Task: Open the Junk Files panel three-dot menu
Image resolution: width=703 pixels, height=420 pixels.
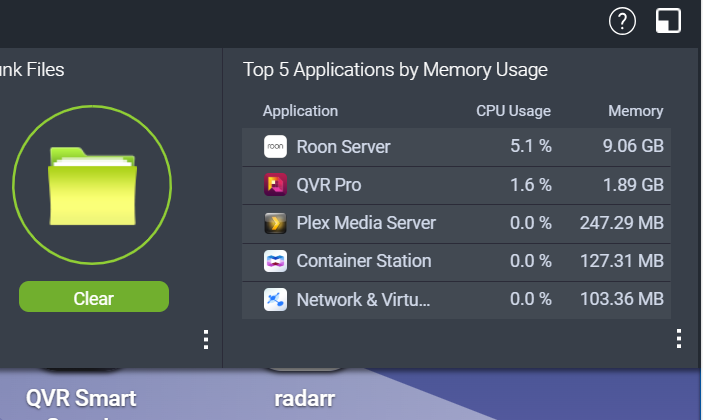Action: point(206,339)
